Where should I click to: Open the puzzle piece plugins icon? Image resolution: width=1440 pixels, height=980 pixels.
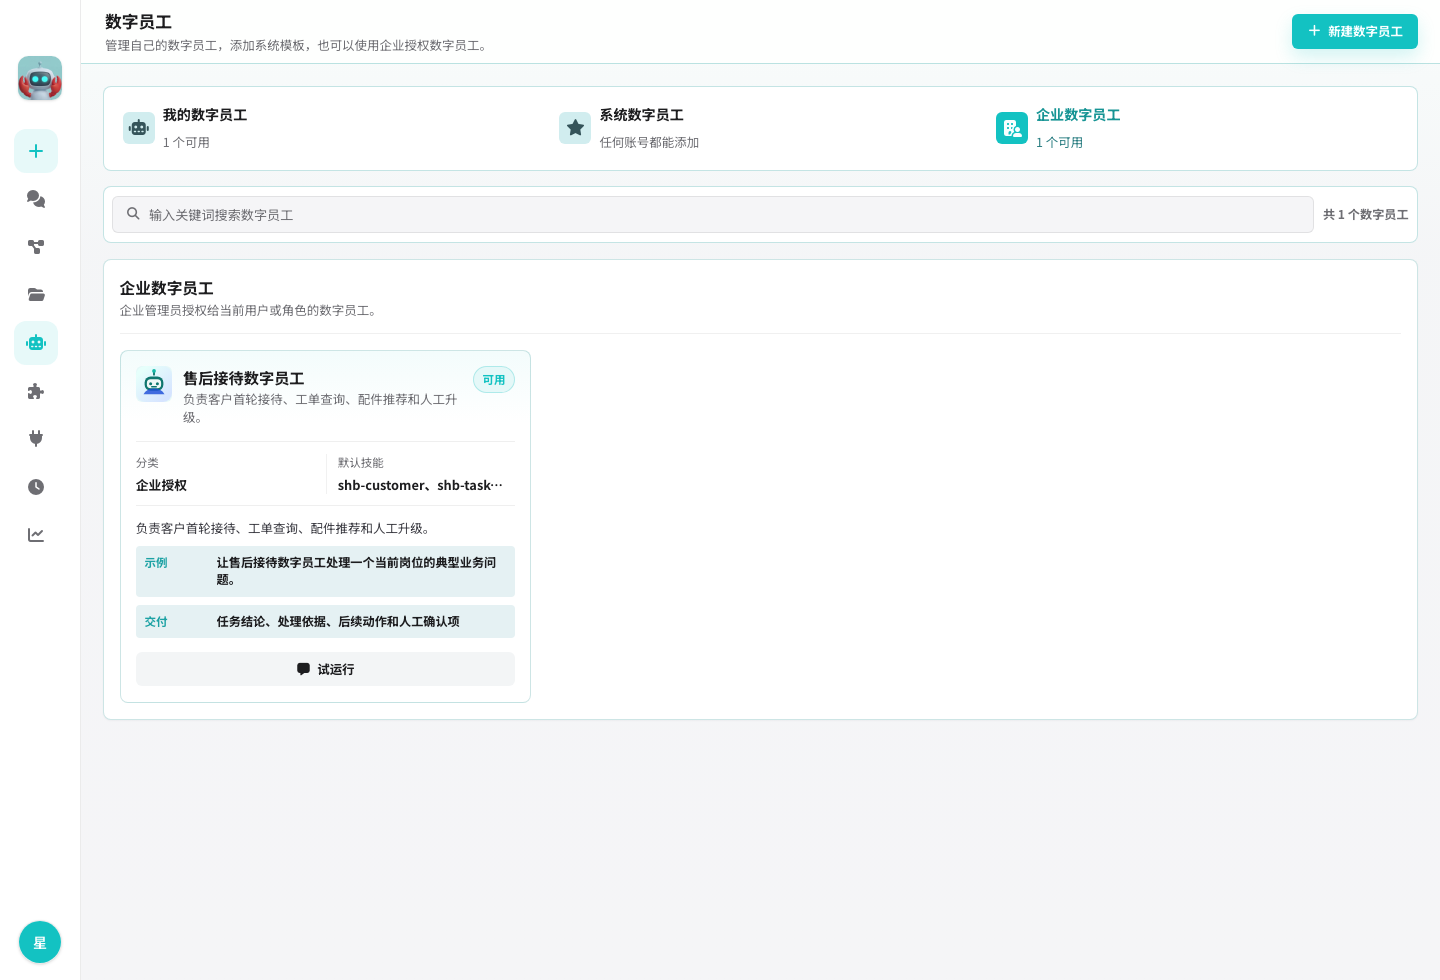point(36,391)
